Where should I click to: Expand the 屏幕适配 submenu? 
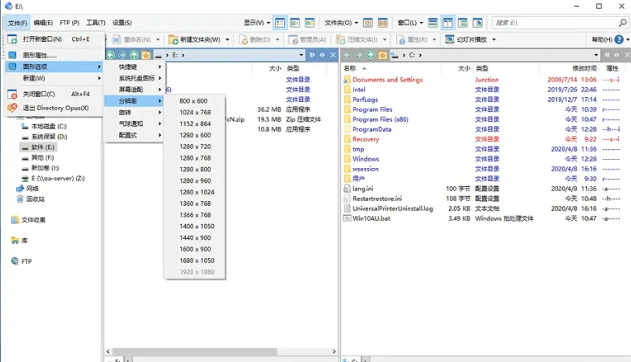point(134,89)
